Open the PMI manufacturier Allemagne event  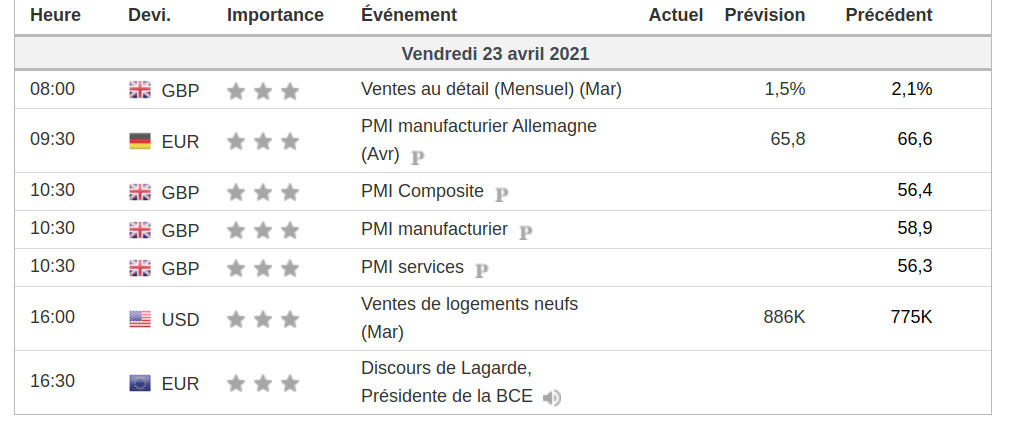[478, 127]
